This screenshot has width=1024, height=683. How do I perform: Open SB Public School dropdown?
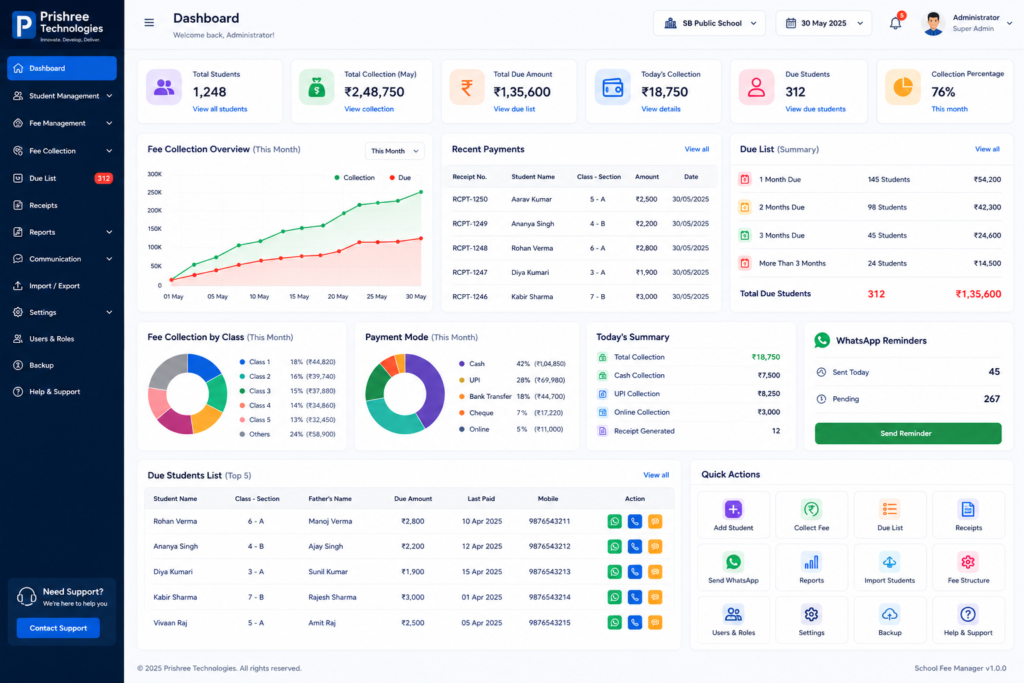pyautogui.click(x=709, y=23)
